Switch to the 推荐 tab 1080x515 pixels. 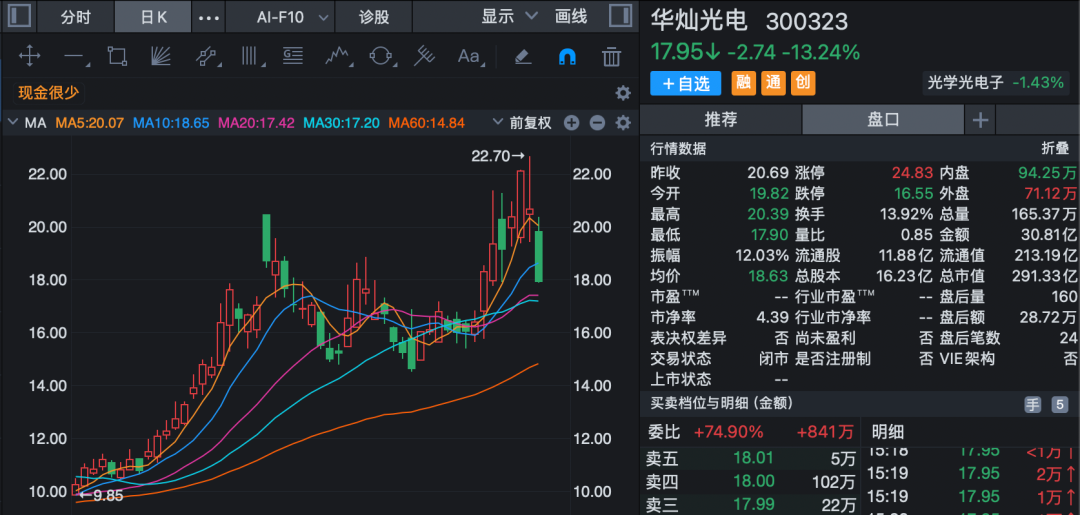click(x=720, y=120)
